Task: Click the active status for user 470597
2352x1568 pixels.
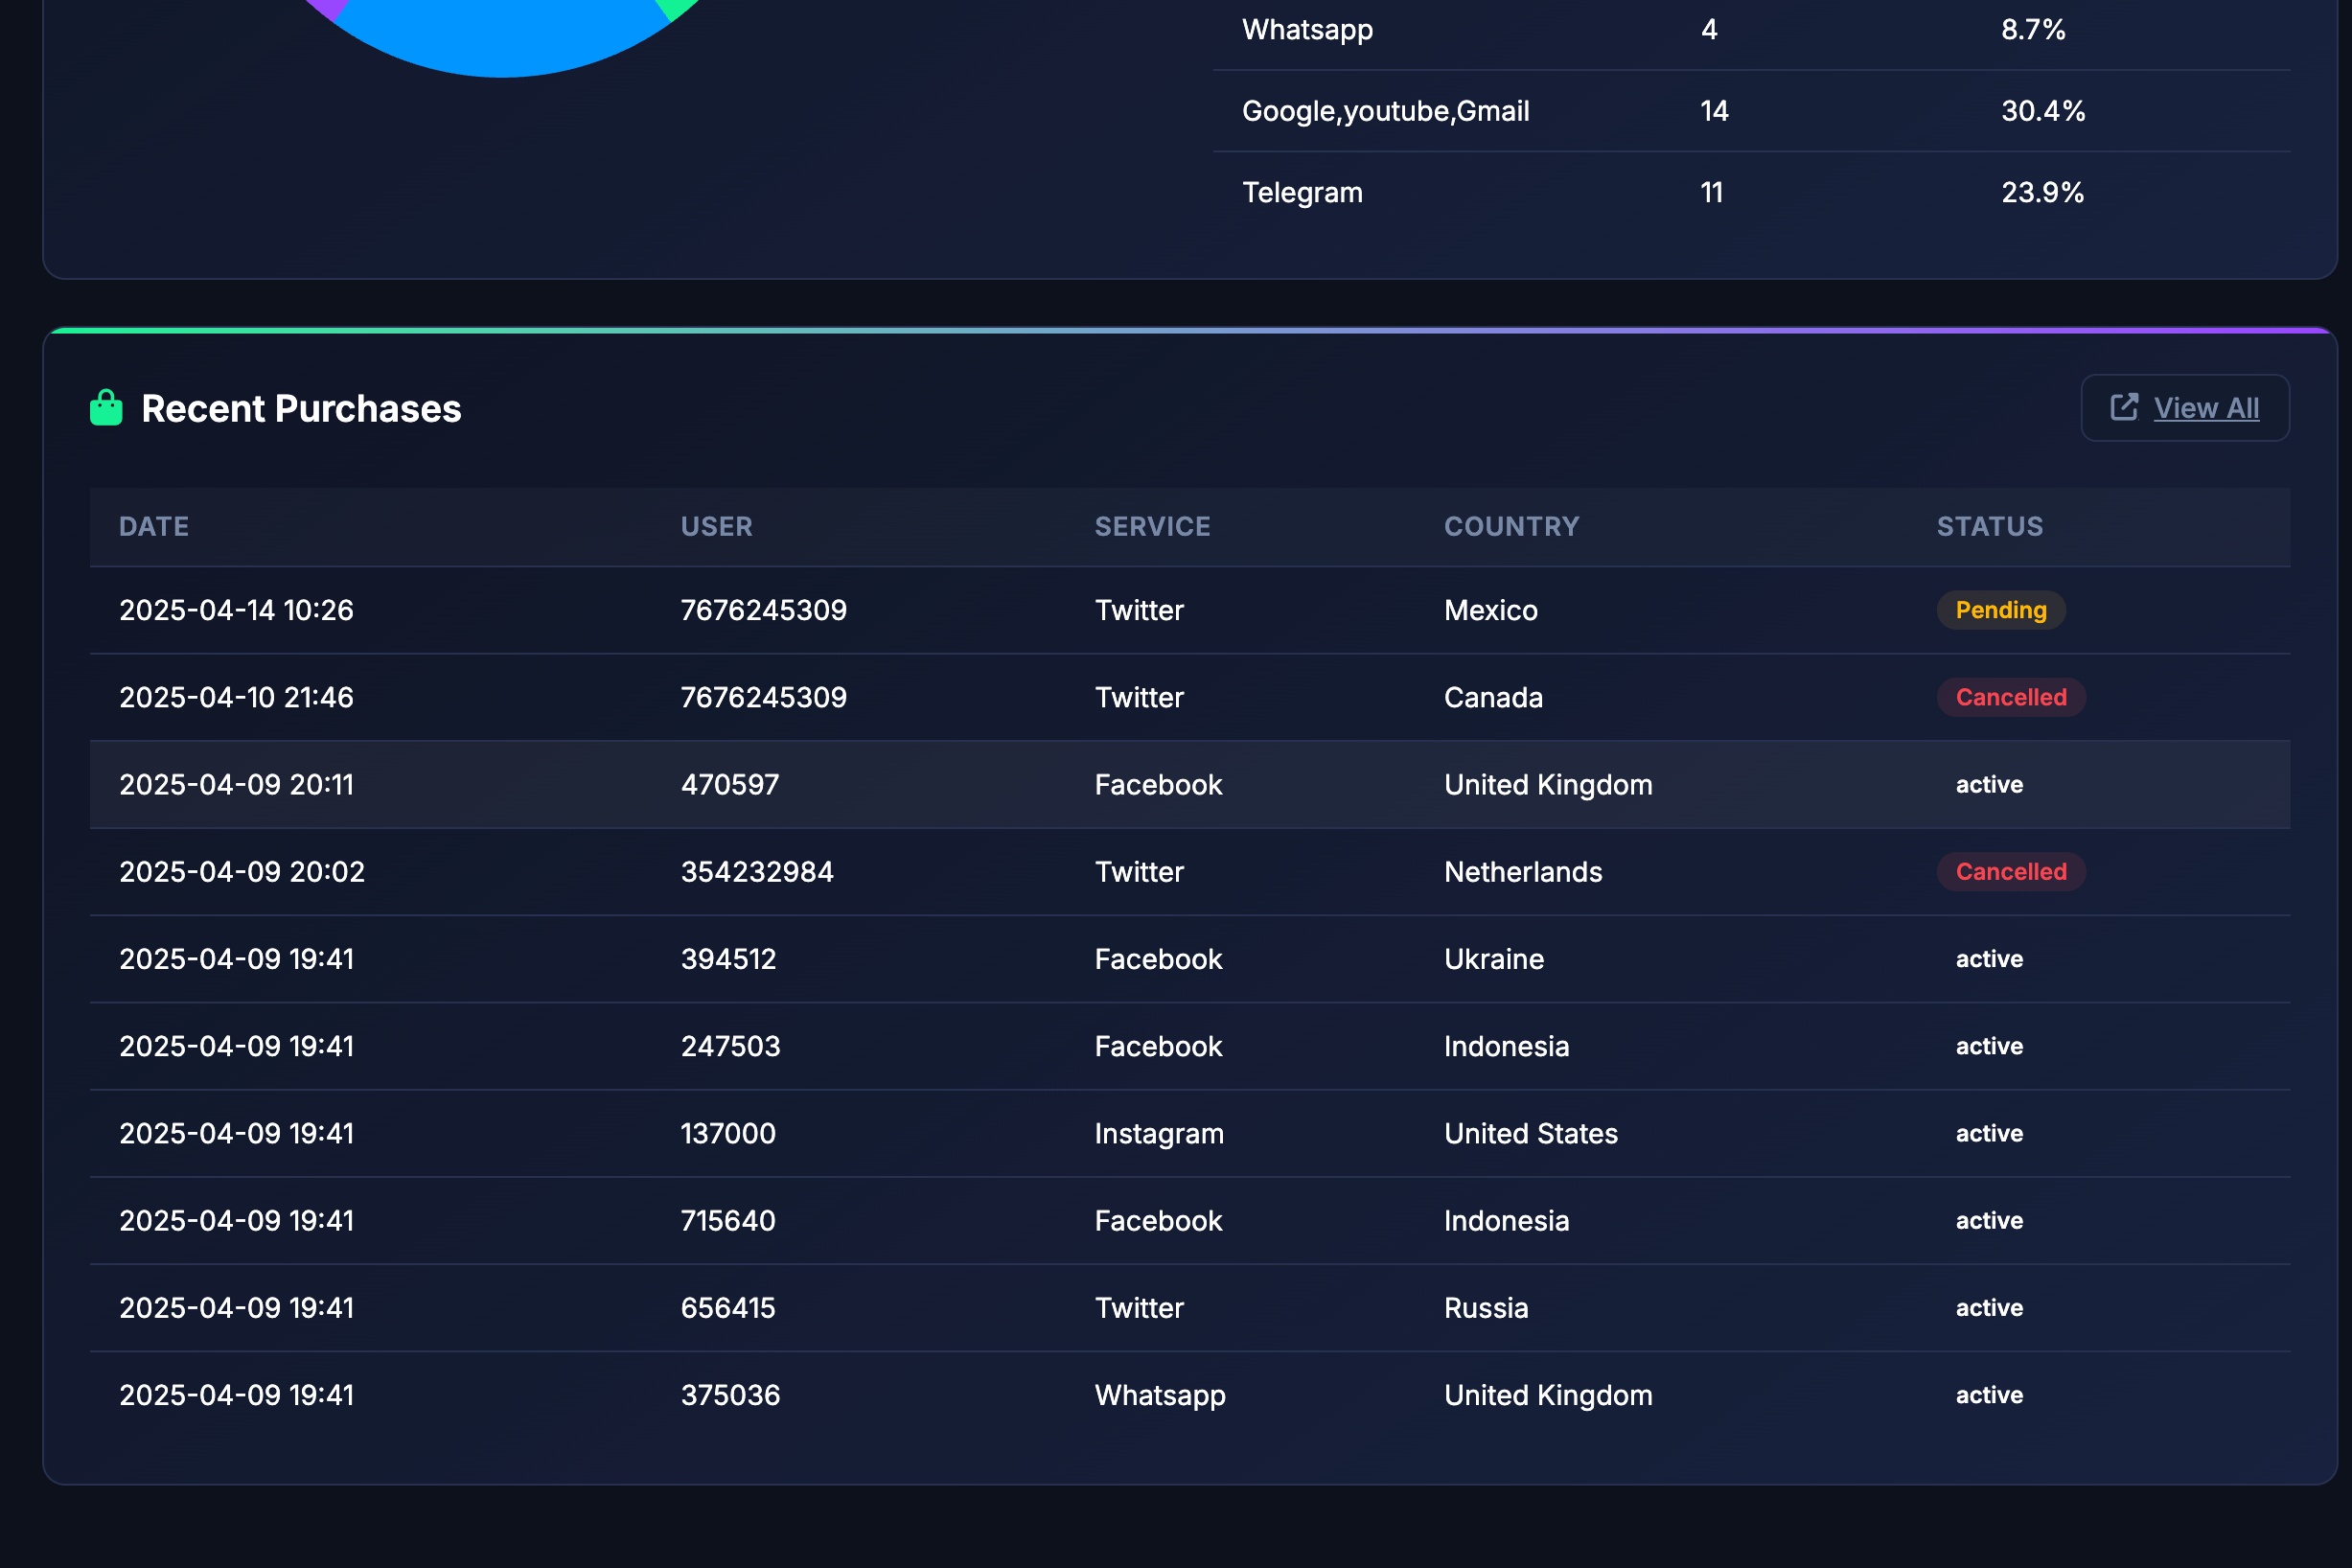Action: click(1989, 785)
